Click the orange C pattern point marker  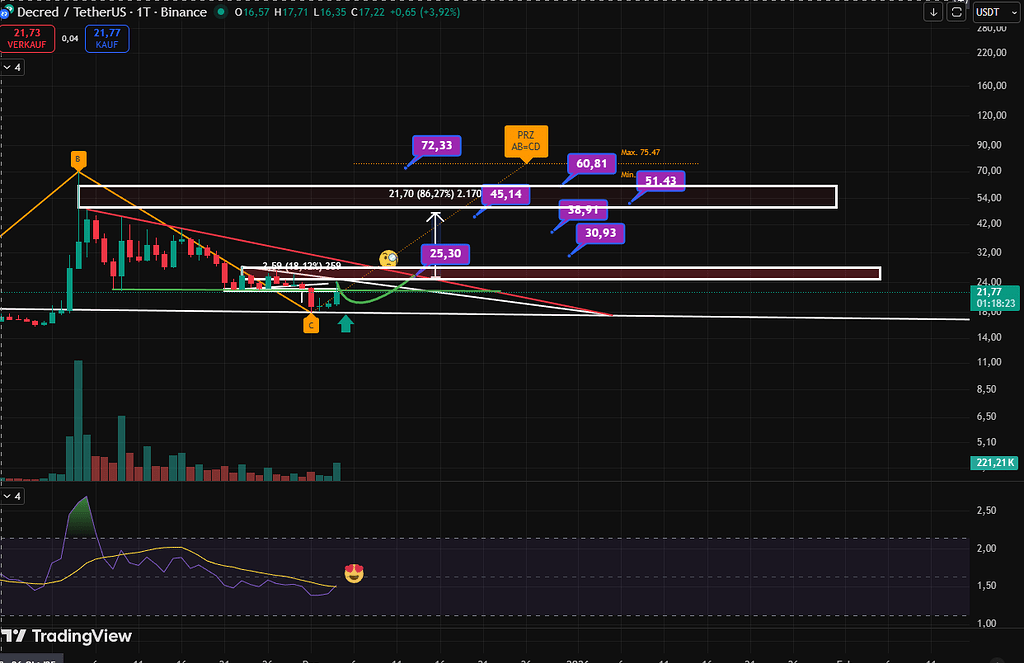pos(311,325)
